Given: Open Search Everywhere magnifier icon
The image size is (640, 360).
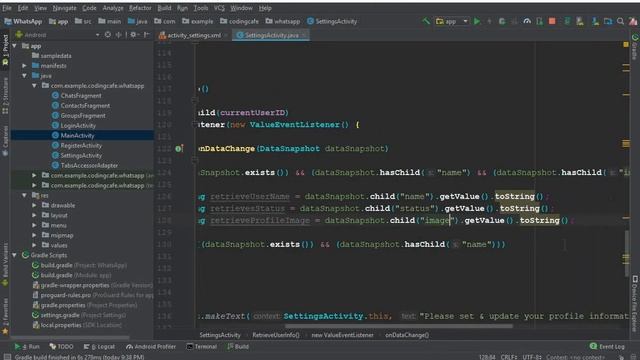Looking at the screenshot, I should coord(620,21).
